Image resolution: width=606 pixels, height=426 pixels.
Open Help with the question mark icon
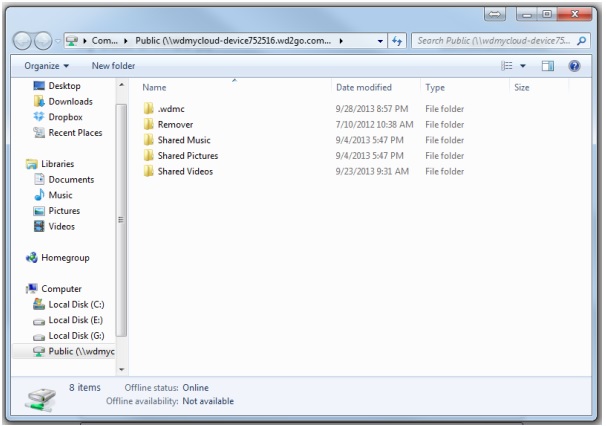(x=574, y=66)
